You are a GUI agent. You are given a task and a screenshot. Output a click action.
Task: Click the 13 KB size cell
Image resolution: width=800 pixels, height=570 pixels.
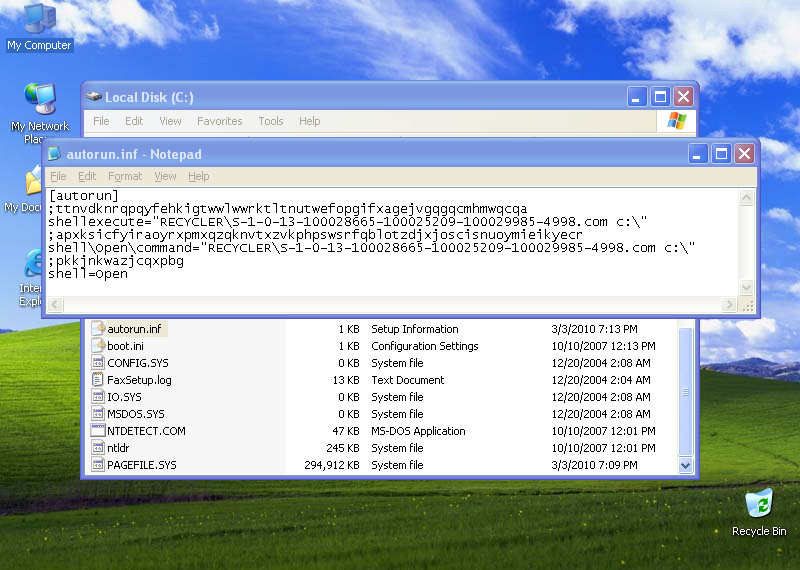point(346,380)
